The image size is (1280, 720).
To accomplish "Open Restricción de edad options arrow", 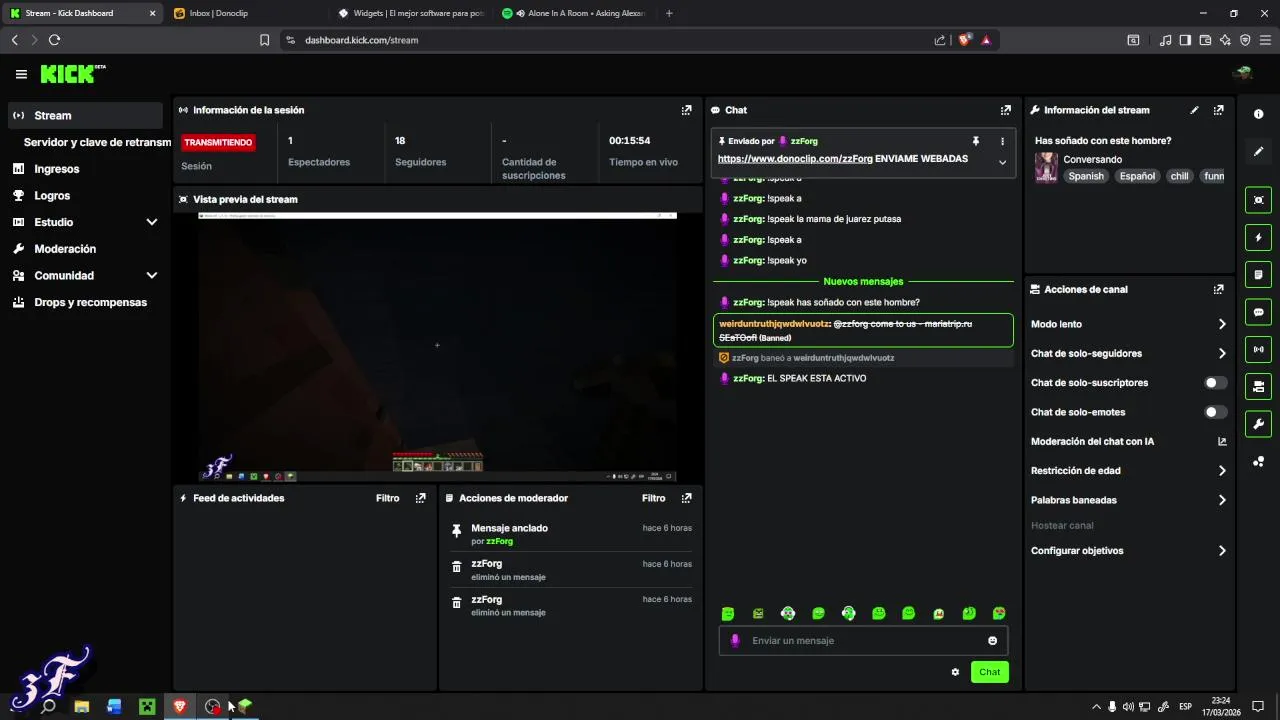I will pyautogui.click(x=1222, y=471).
